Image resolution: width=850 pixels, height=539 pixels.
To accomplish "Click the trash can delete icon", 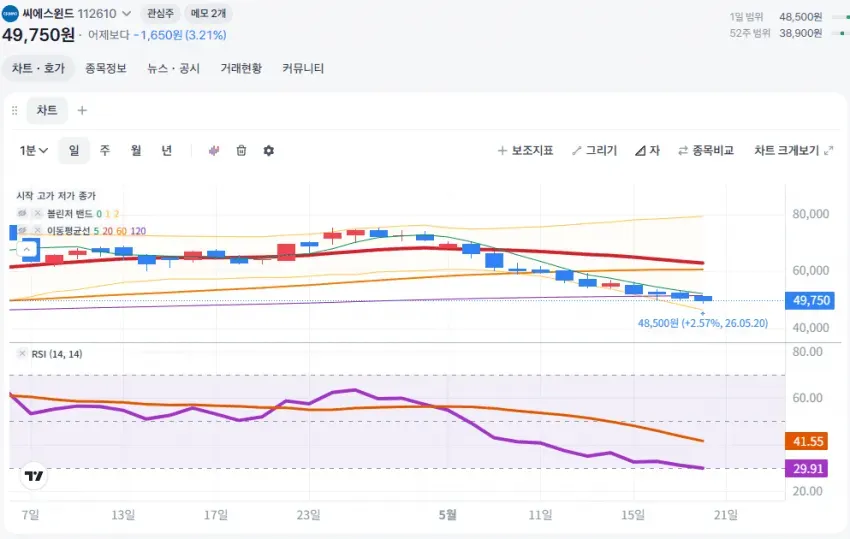I will [x=241, y=151].
